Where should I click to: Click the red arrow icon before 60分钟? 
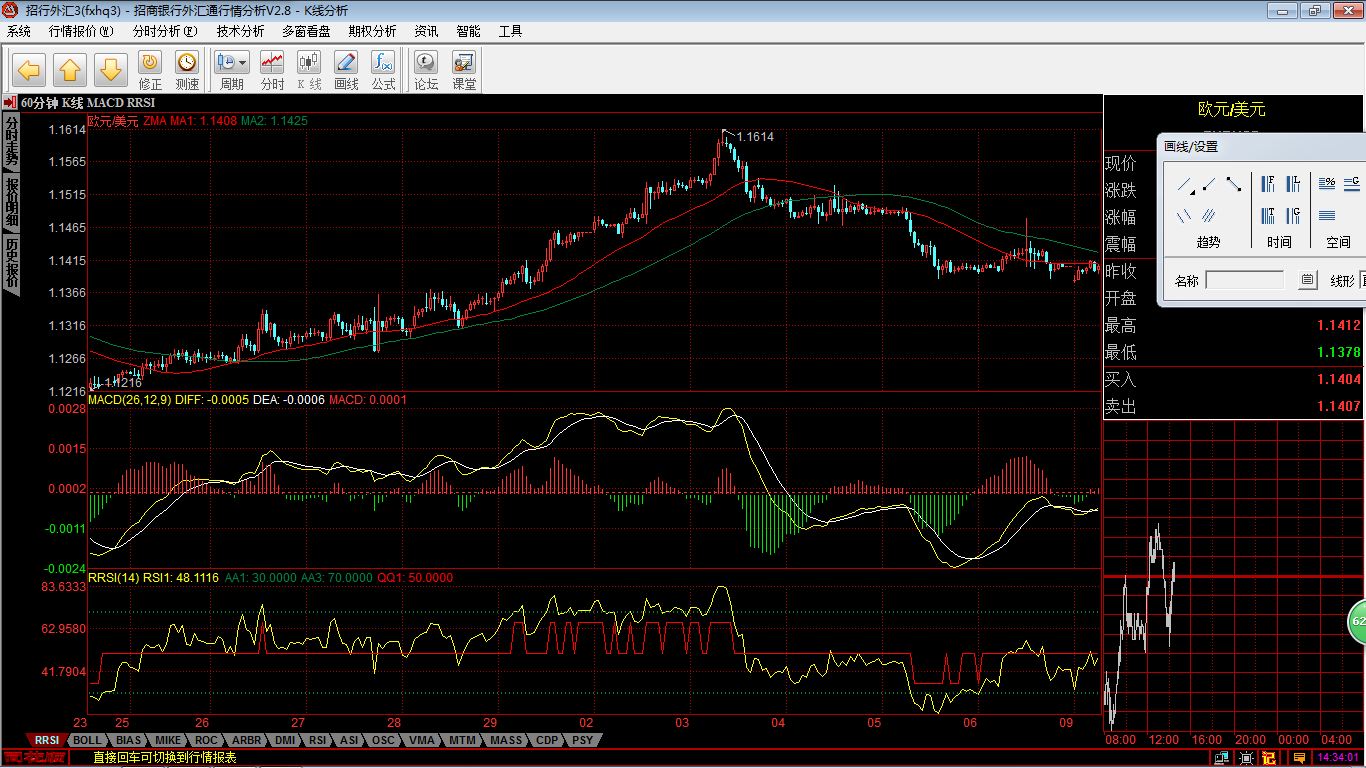point(9,102)
